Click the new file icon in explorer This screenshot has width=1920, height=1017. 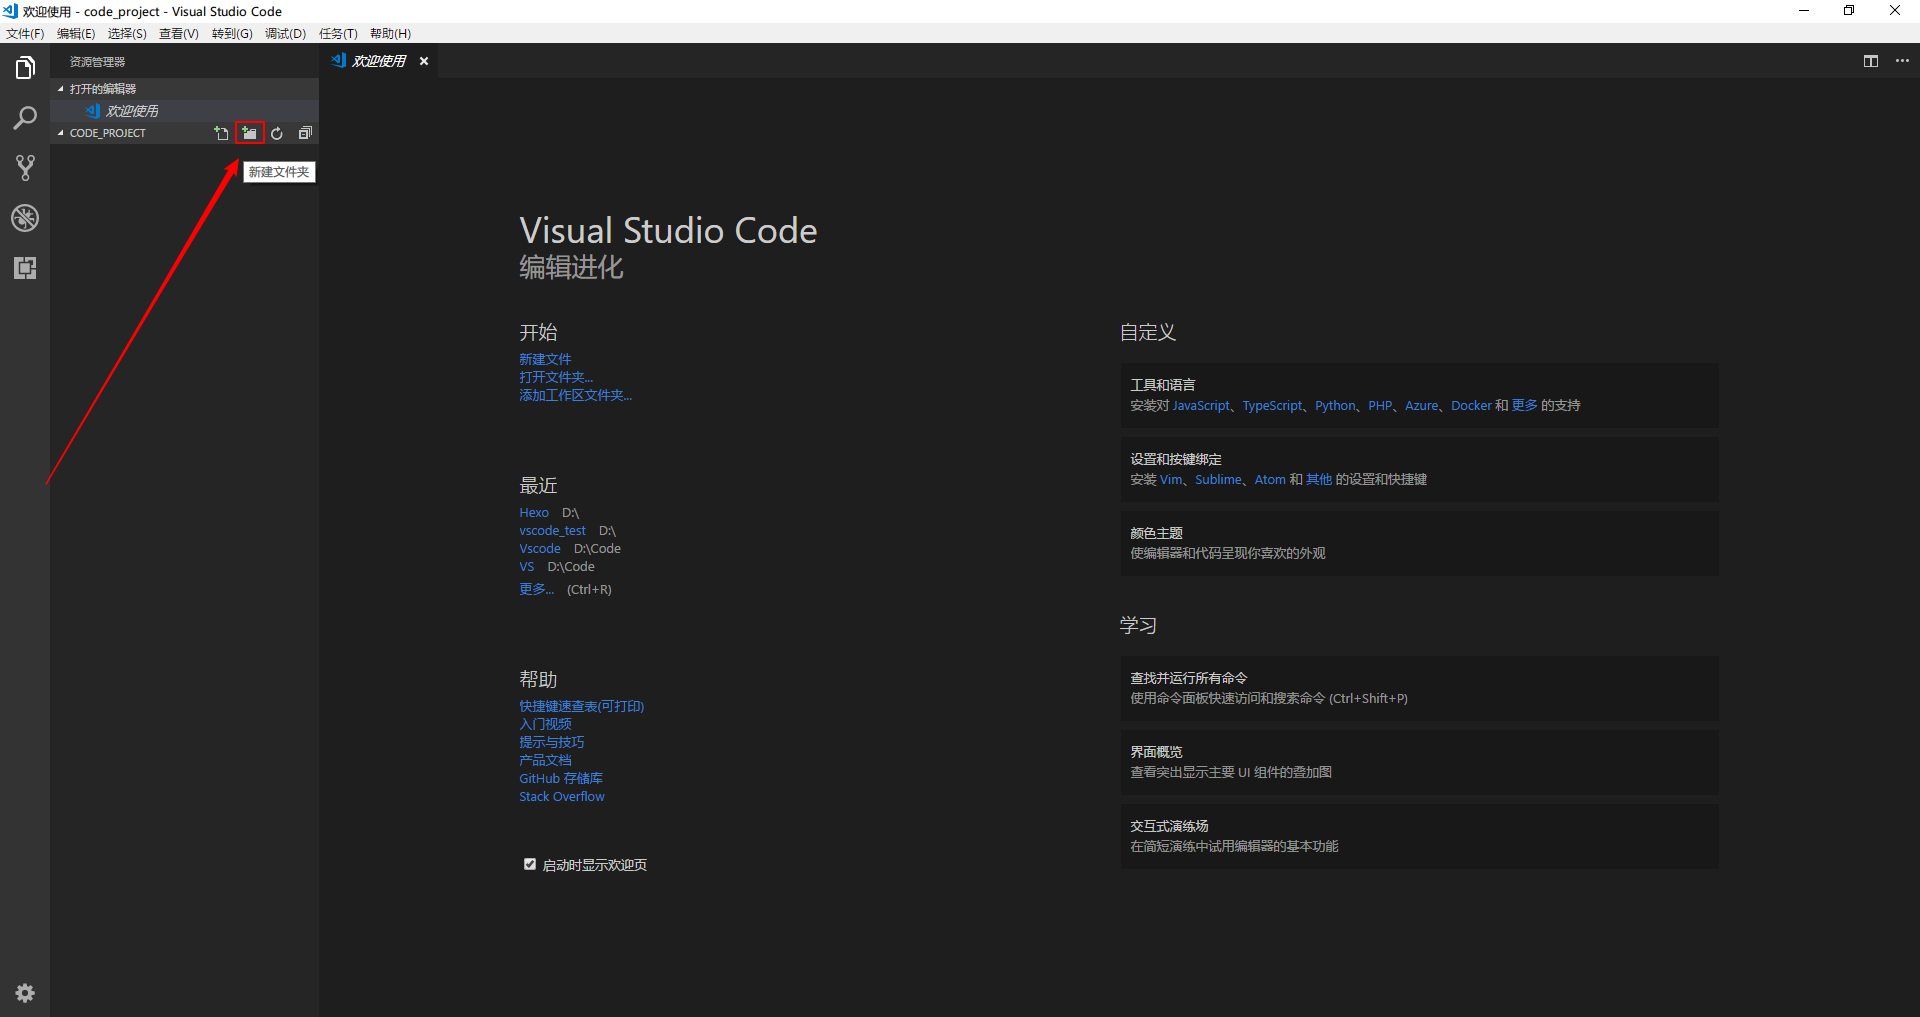coord(221,133)
